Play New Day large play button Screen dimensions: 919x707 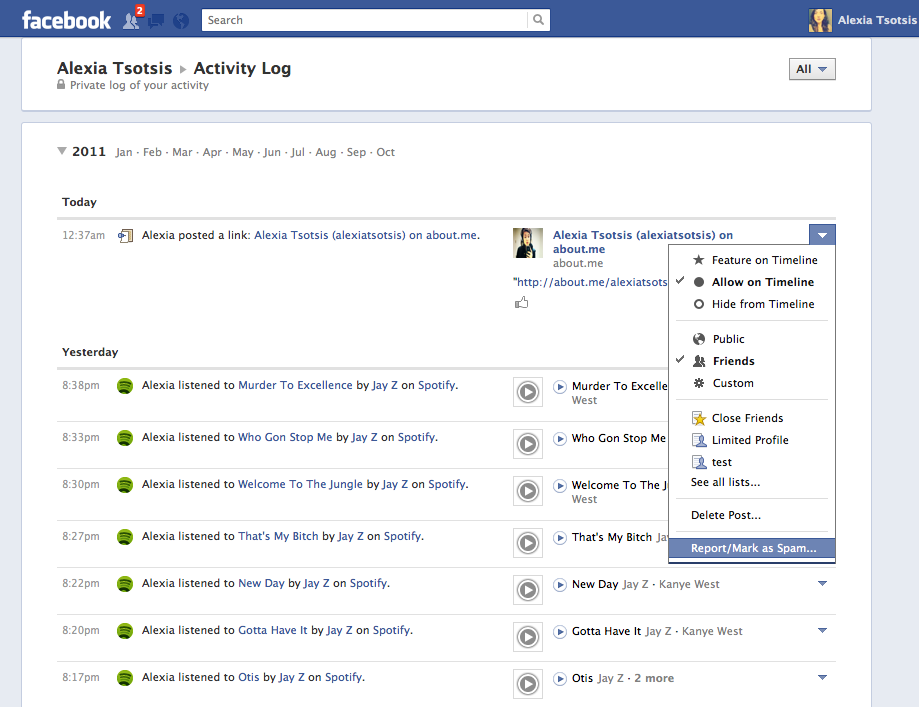528,590
